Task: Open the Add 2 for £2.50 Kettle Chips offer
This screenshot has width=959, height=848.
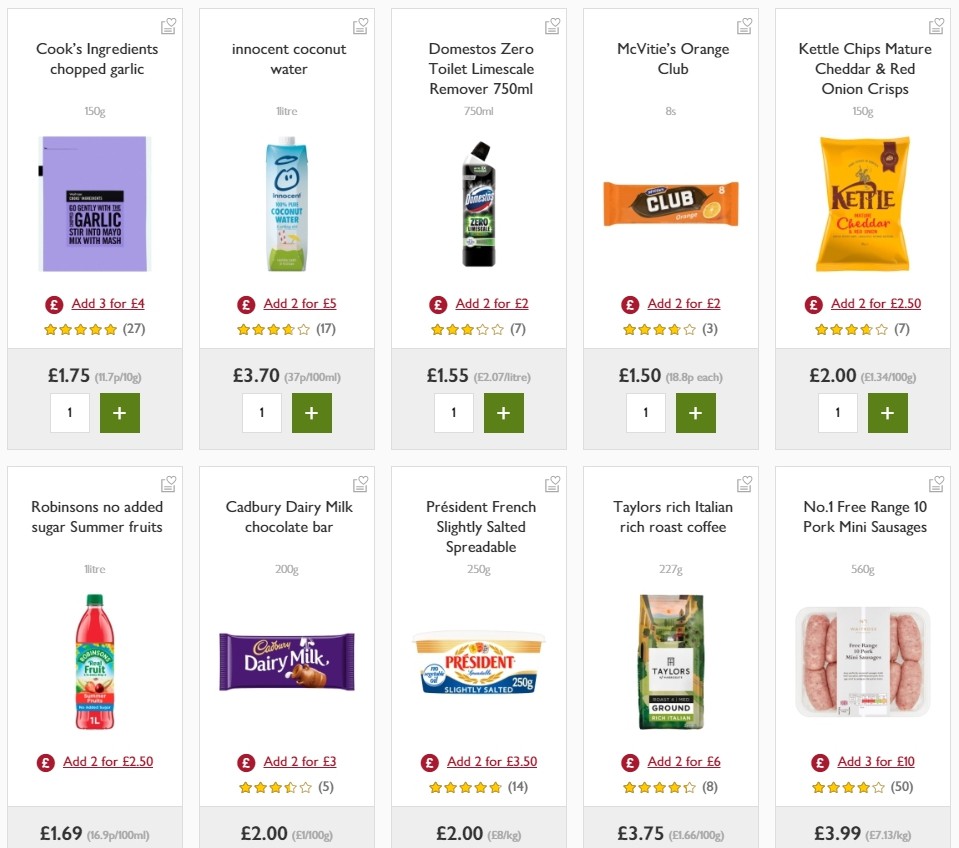Action: coord(878,303)
